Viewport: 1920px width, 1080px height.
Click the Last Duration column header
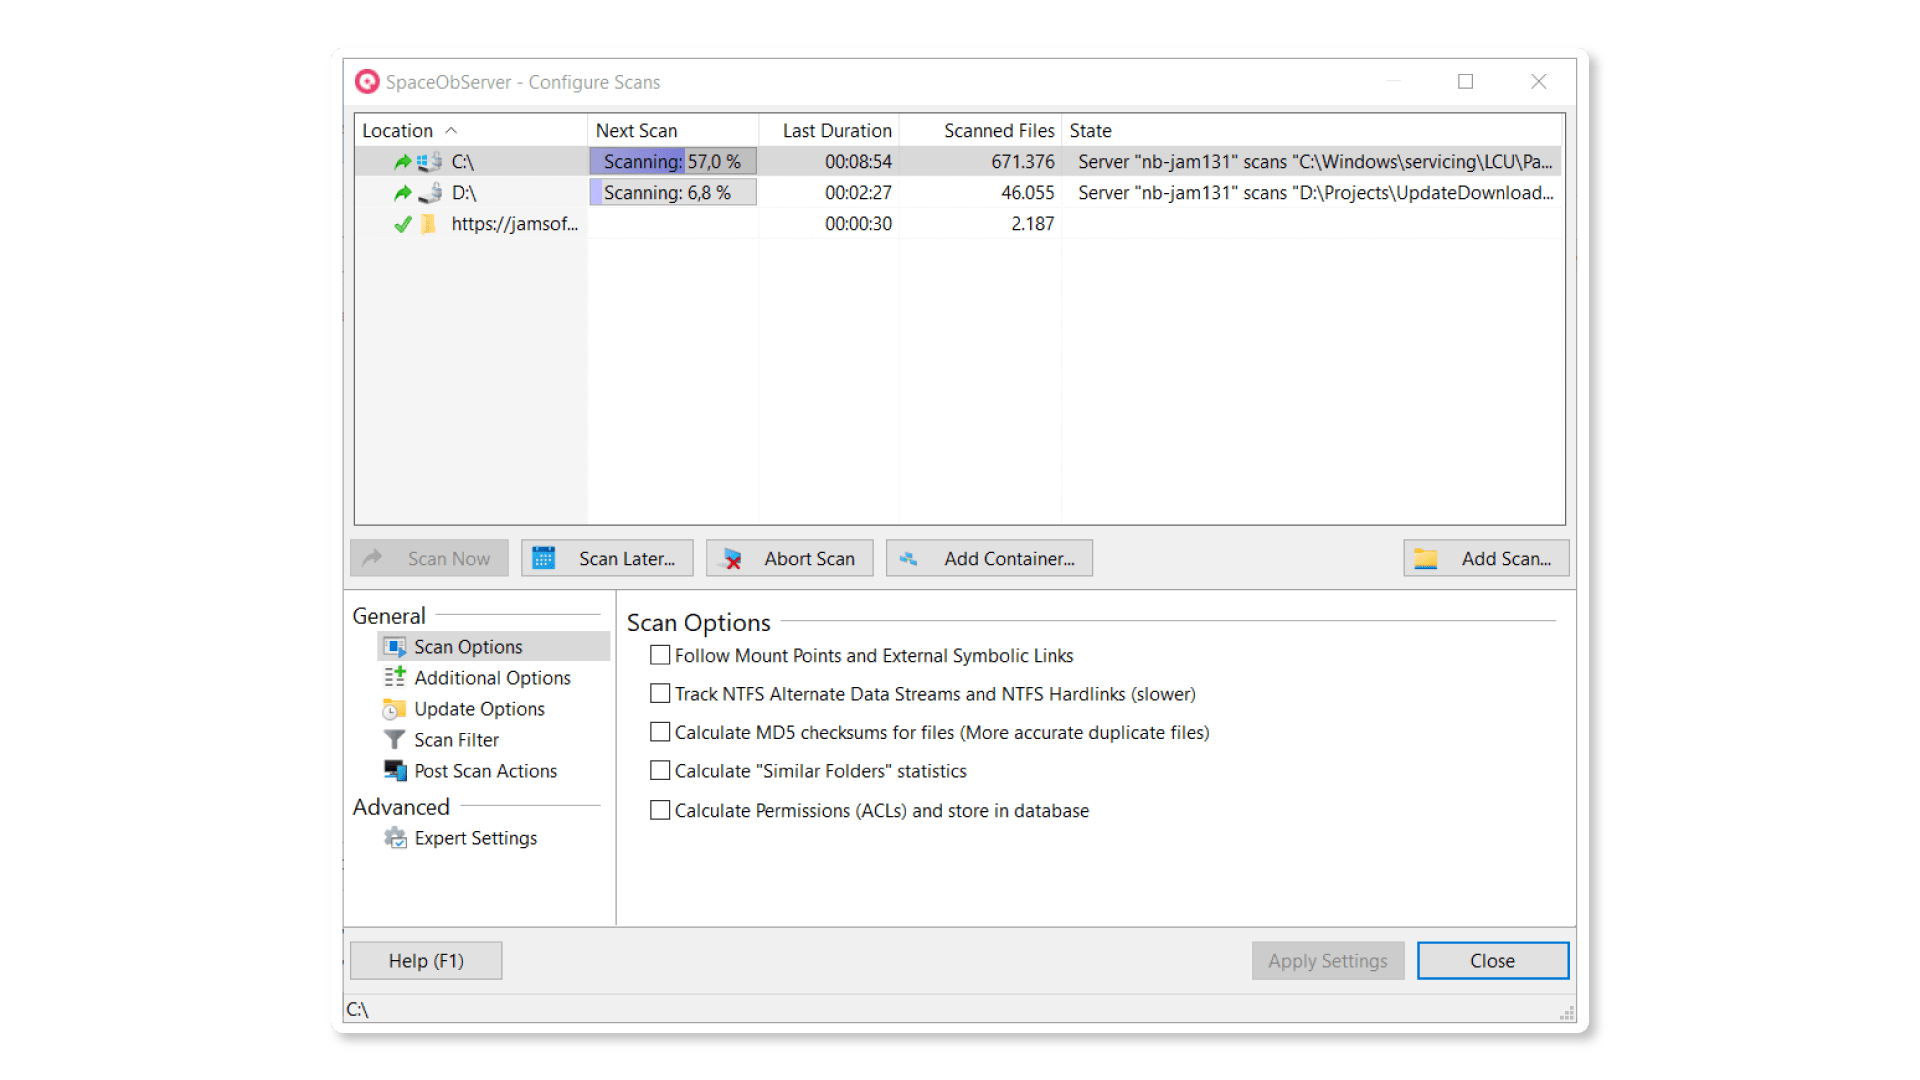[x=836, y=130]
